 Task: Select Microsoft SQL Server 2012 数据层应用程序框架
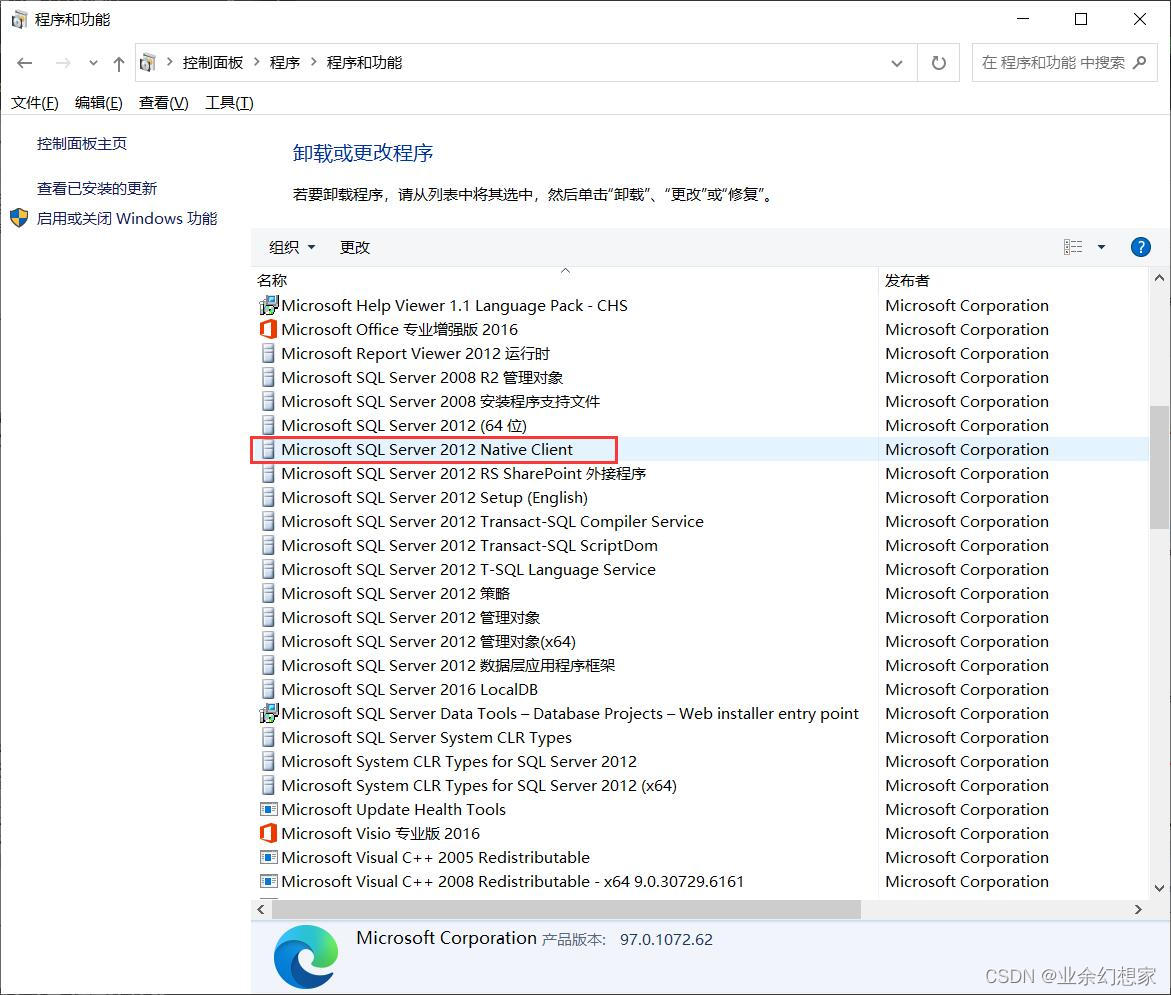pyautogui.click(x=448, y=665)
